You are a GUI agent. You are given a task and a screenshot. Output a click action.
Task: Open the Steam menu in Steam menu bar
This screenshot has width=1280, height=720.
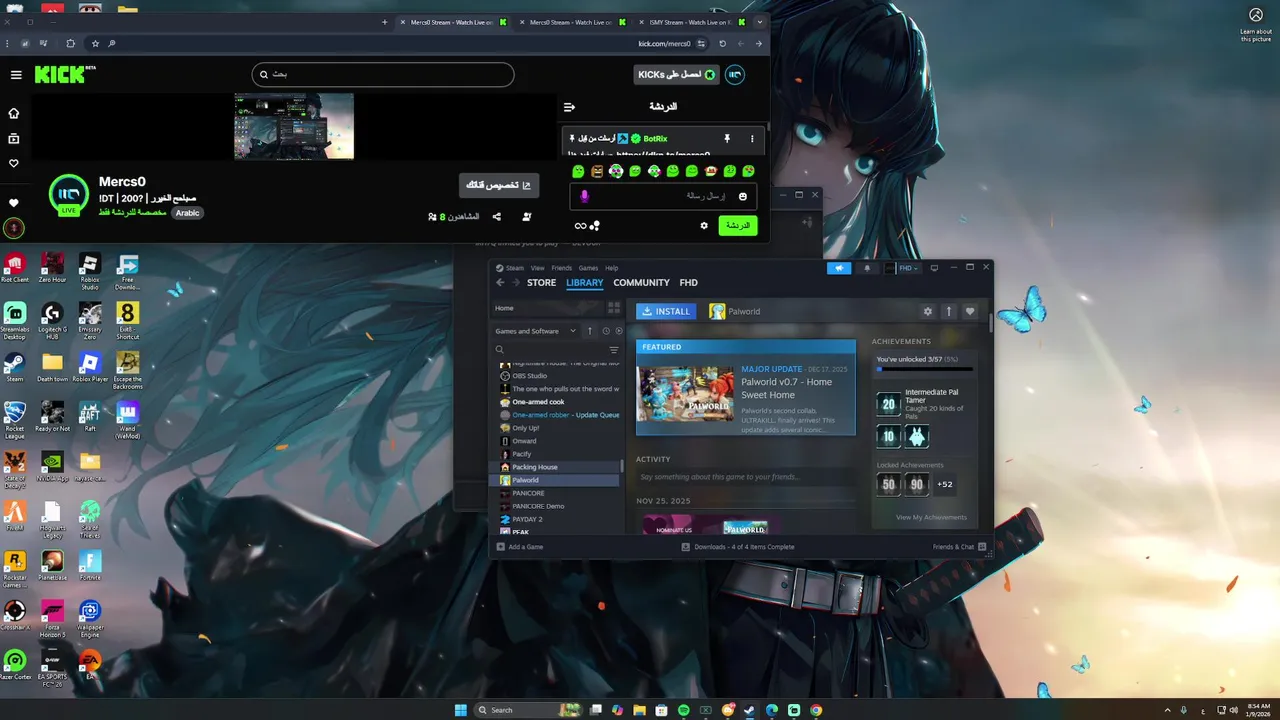click(x=514, y=268)
